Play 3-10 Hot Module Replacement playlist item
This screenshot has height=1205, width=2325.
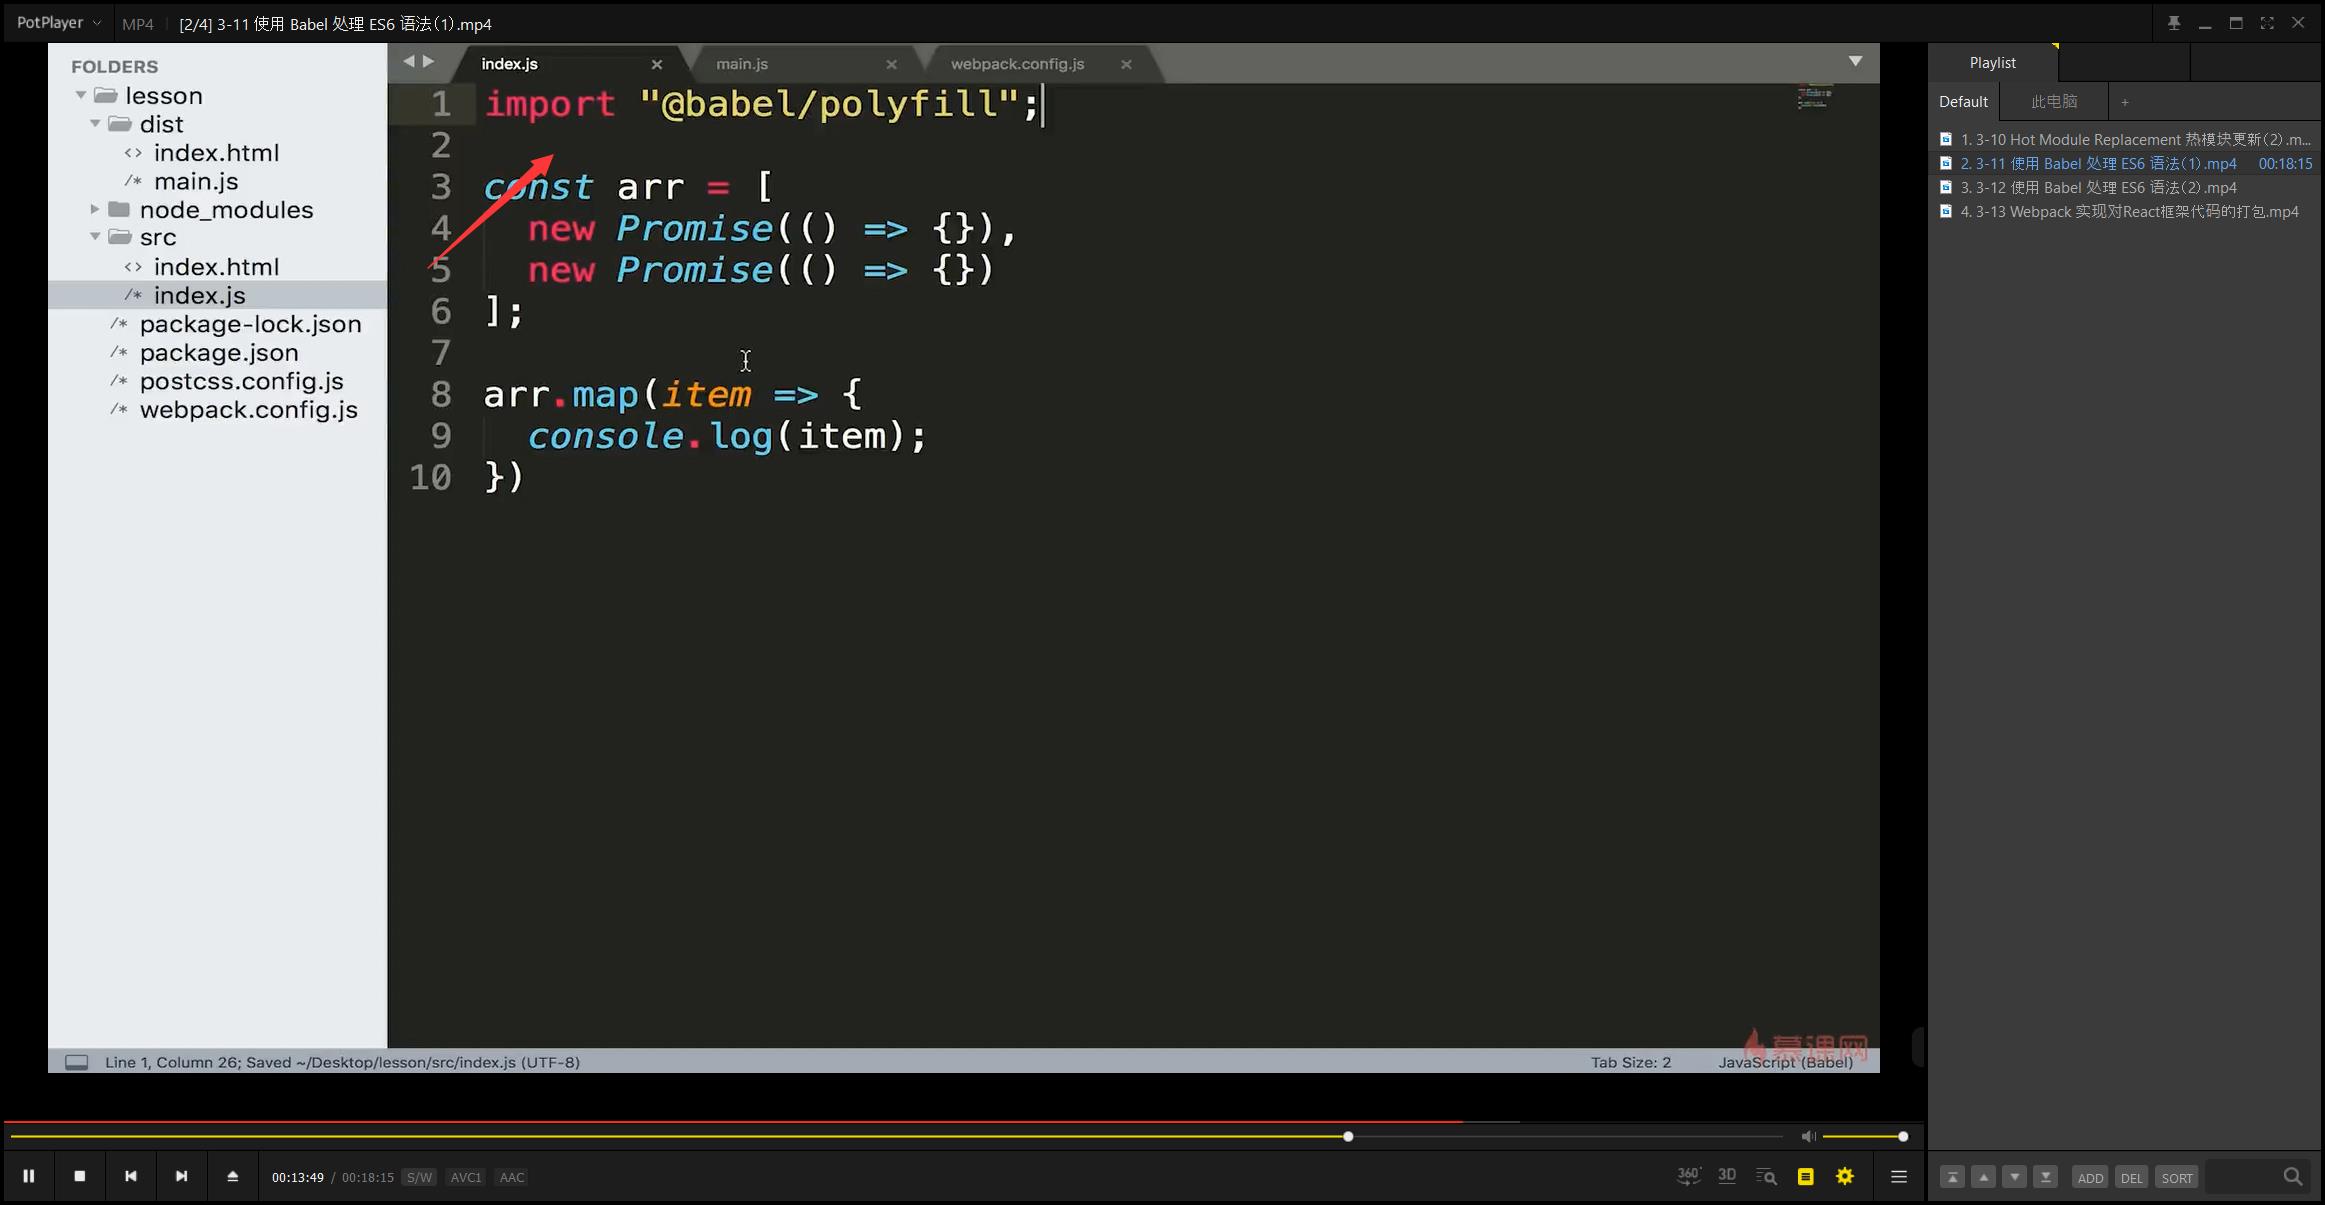click(x=2125, y=139)
